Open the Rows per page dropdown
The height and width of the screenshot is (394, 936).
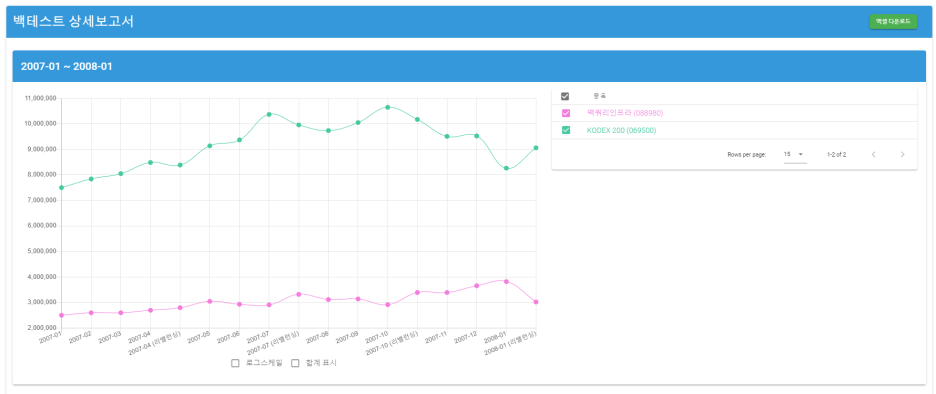795,155
